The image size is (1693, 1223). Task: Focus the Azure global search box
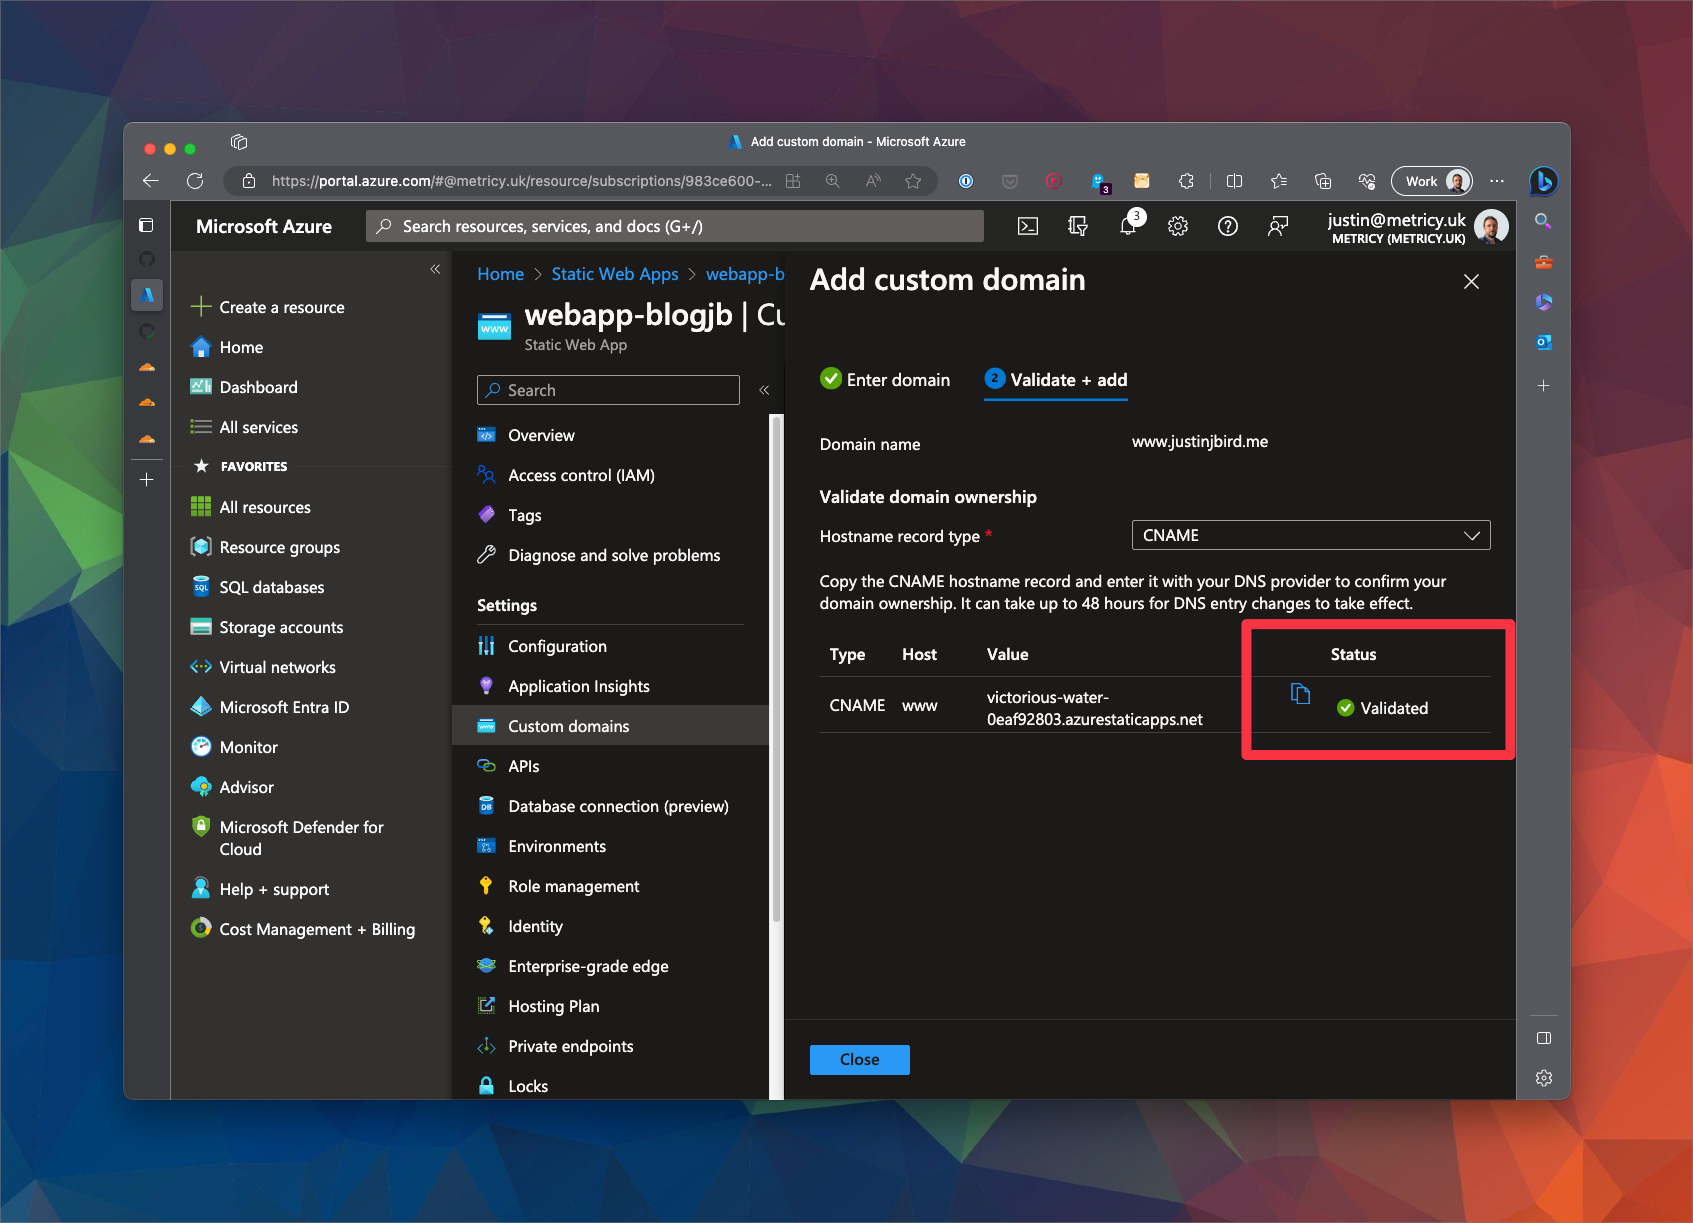(675, 226)
